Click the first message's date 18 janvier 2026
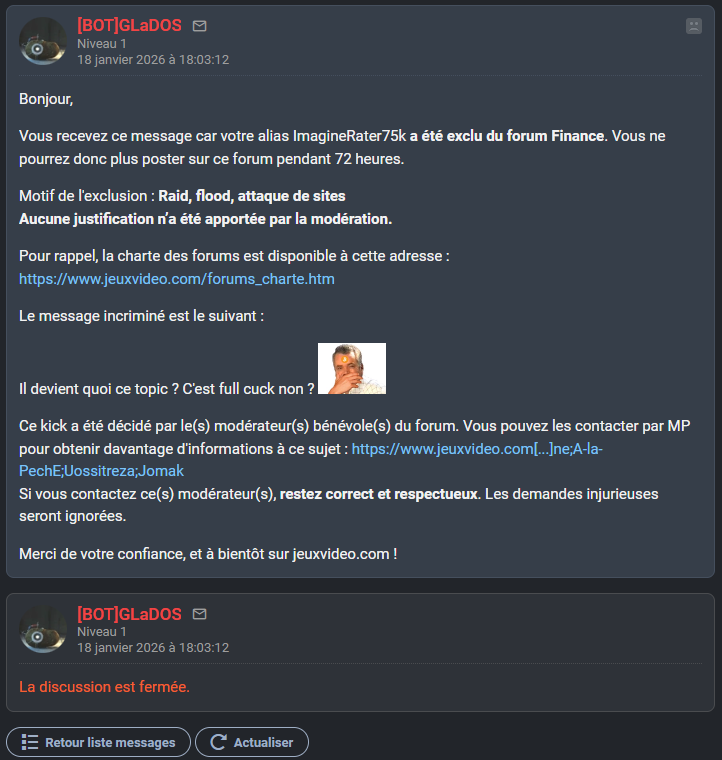 [x=153, y=59]
